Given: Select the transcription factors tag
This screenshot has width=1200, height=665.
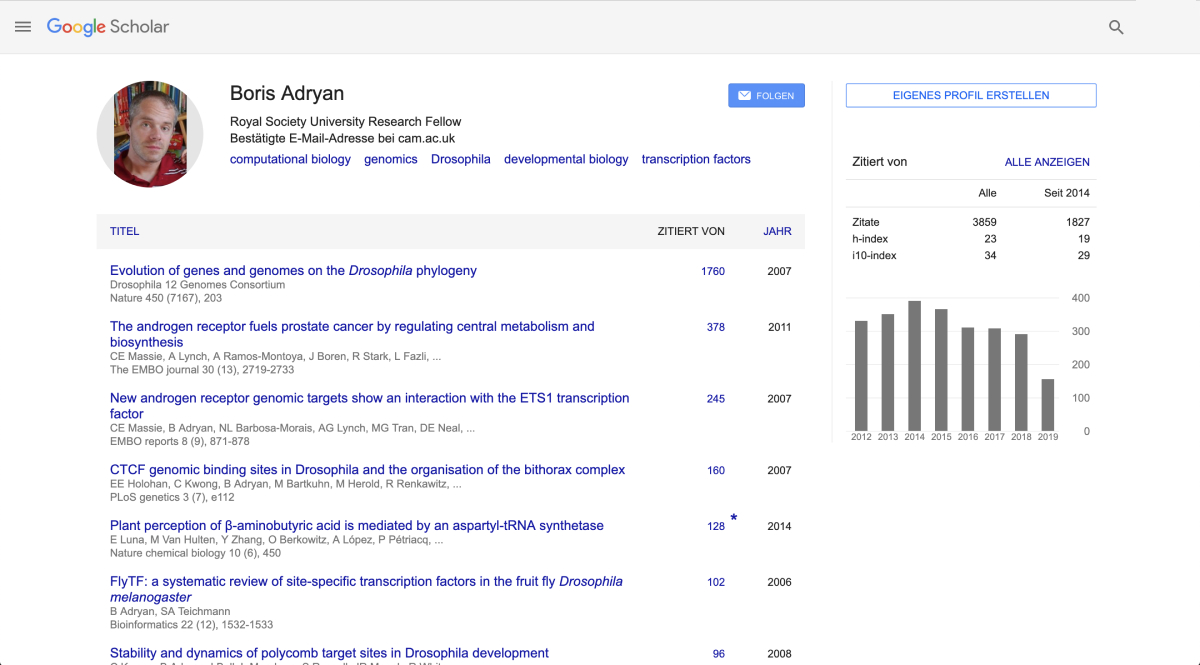Looking at the screenshot, I should pos(695,159).
